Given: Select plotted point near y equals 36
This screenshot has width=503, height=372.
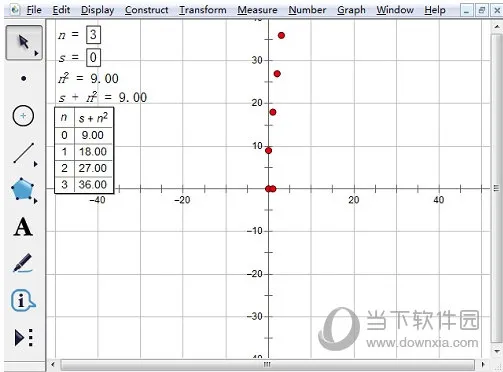Looking at the screenshot, I should [281, 35].
